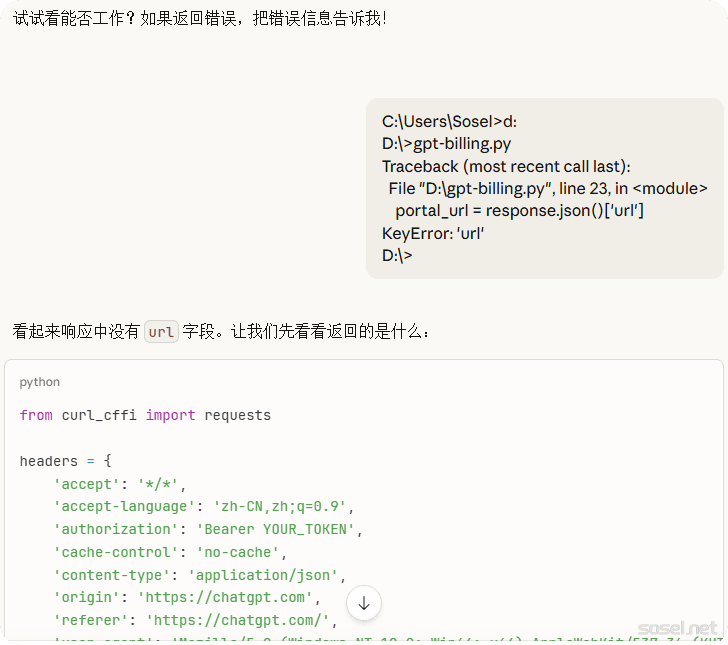The image size is (728, 645).
Task: Click the "portal_url = response.json()['url']" line
Action: pyautogui.click(x=519, y=211)
